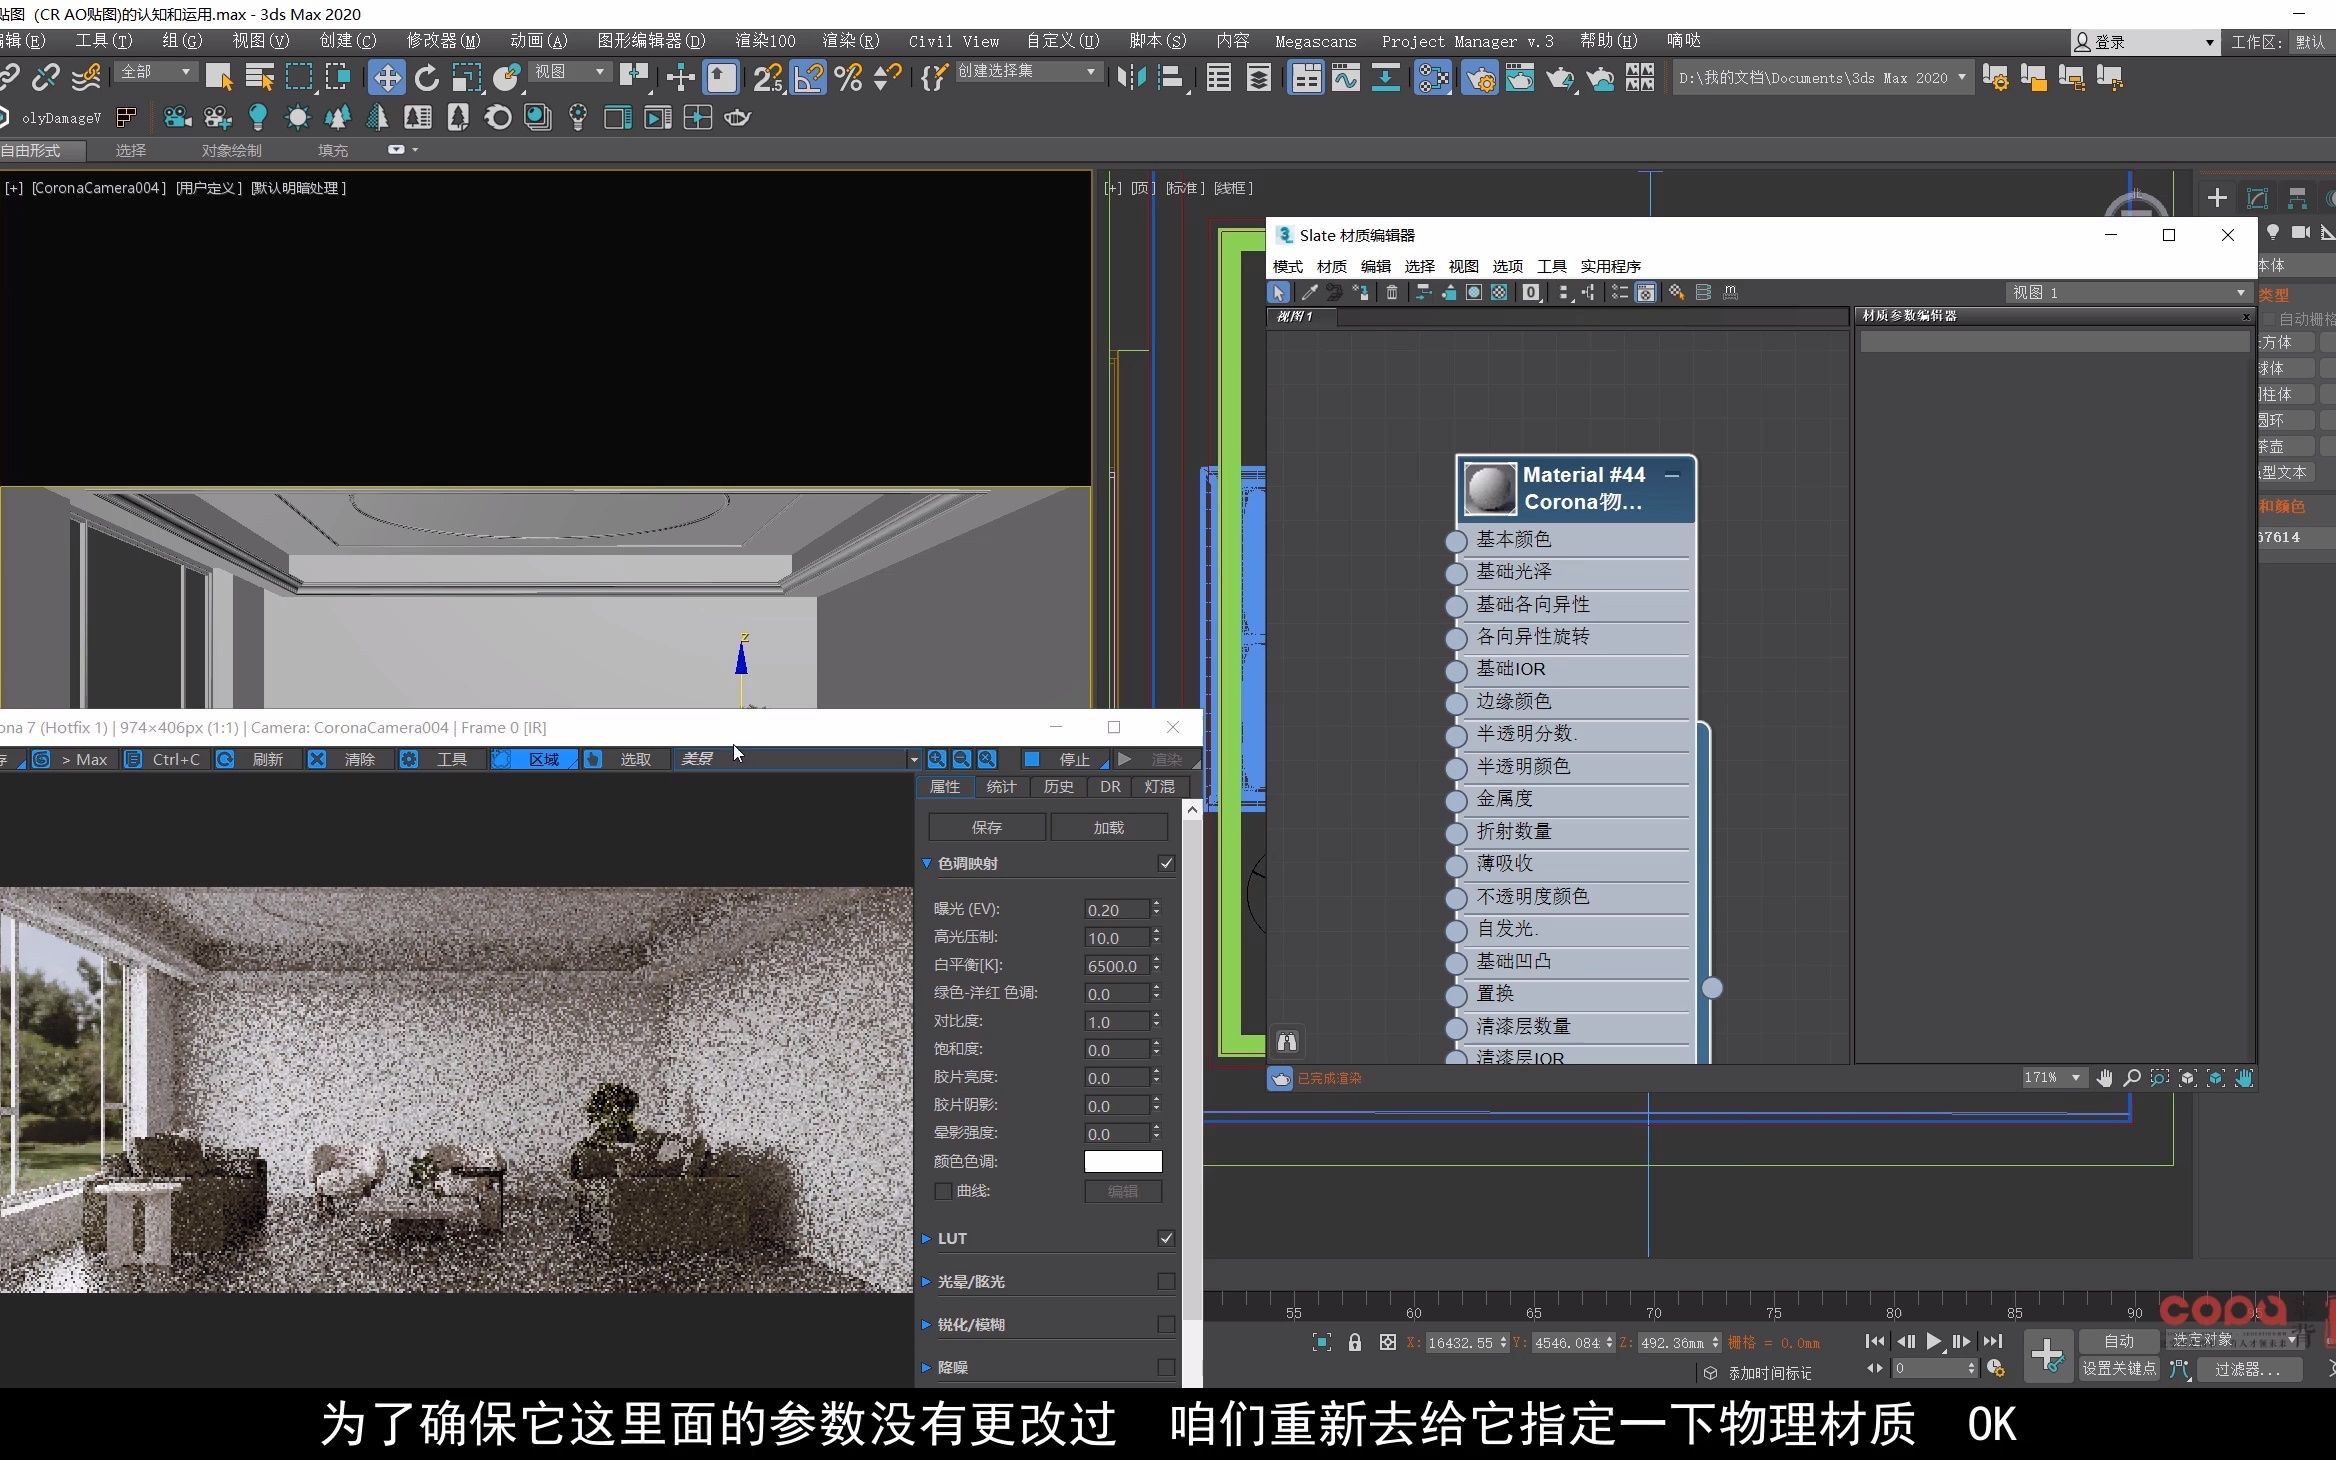This screenshot has height=1460, width=2336.
Task: Choose the Select Object arrow tool
Action: tap(219, 77)
